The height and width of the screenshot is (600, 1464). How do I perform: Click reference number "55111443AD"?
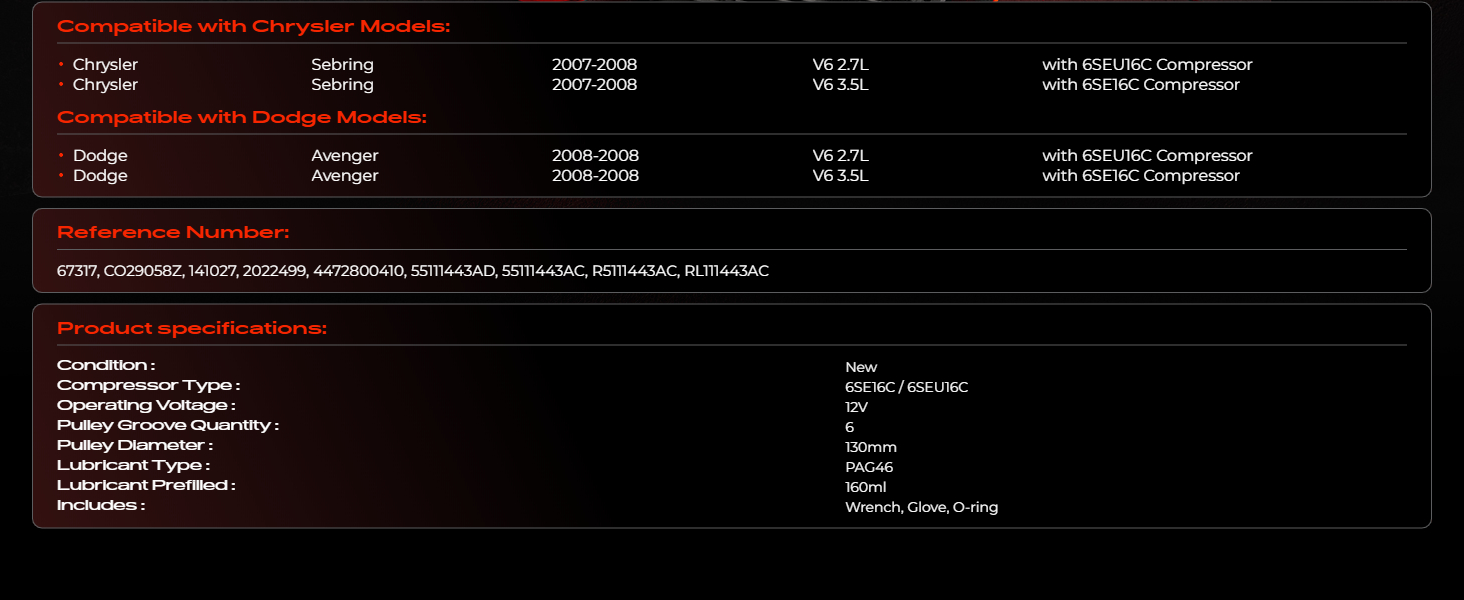[x=454, y=271]
